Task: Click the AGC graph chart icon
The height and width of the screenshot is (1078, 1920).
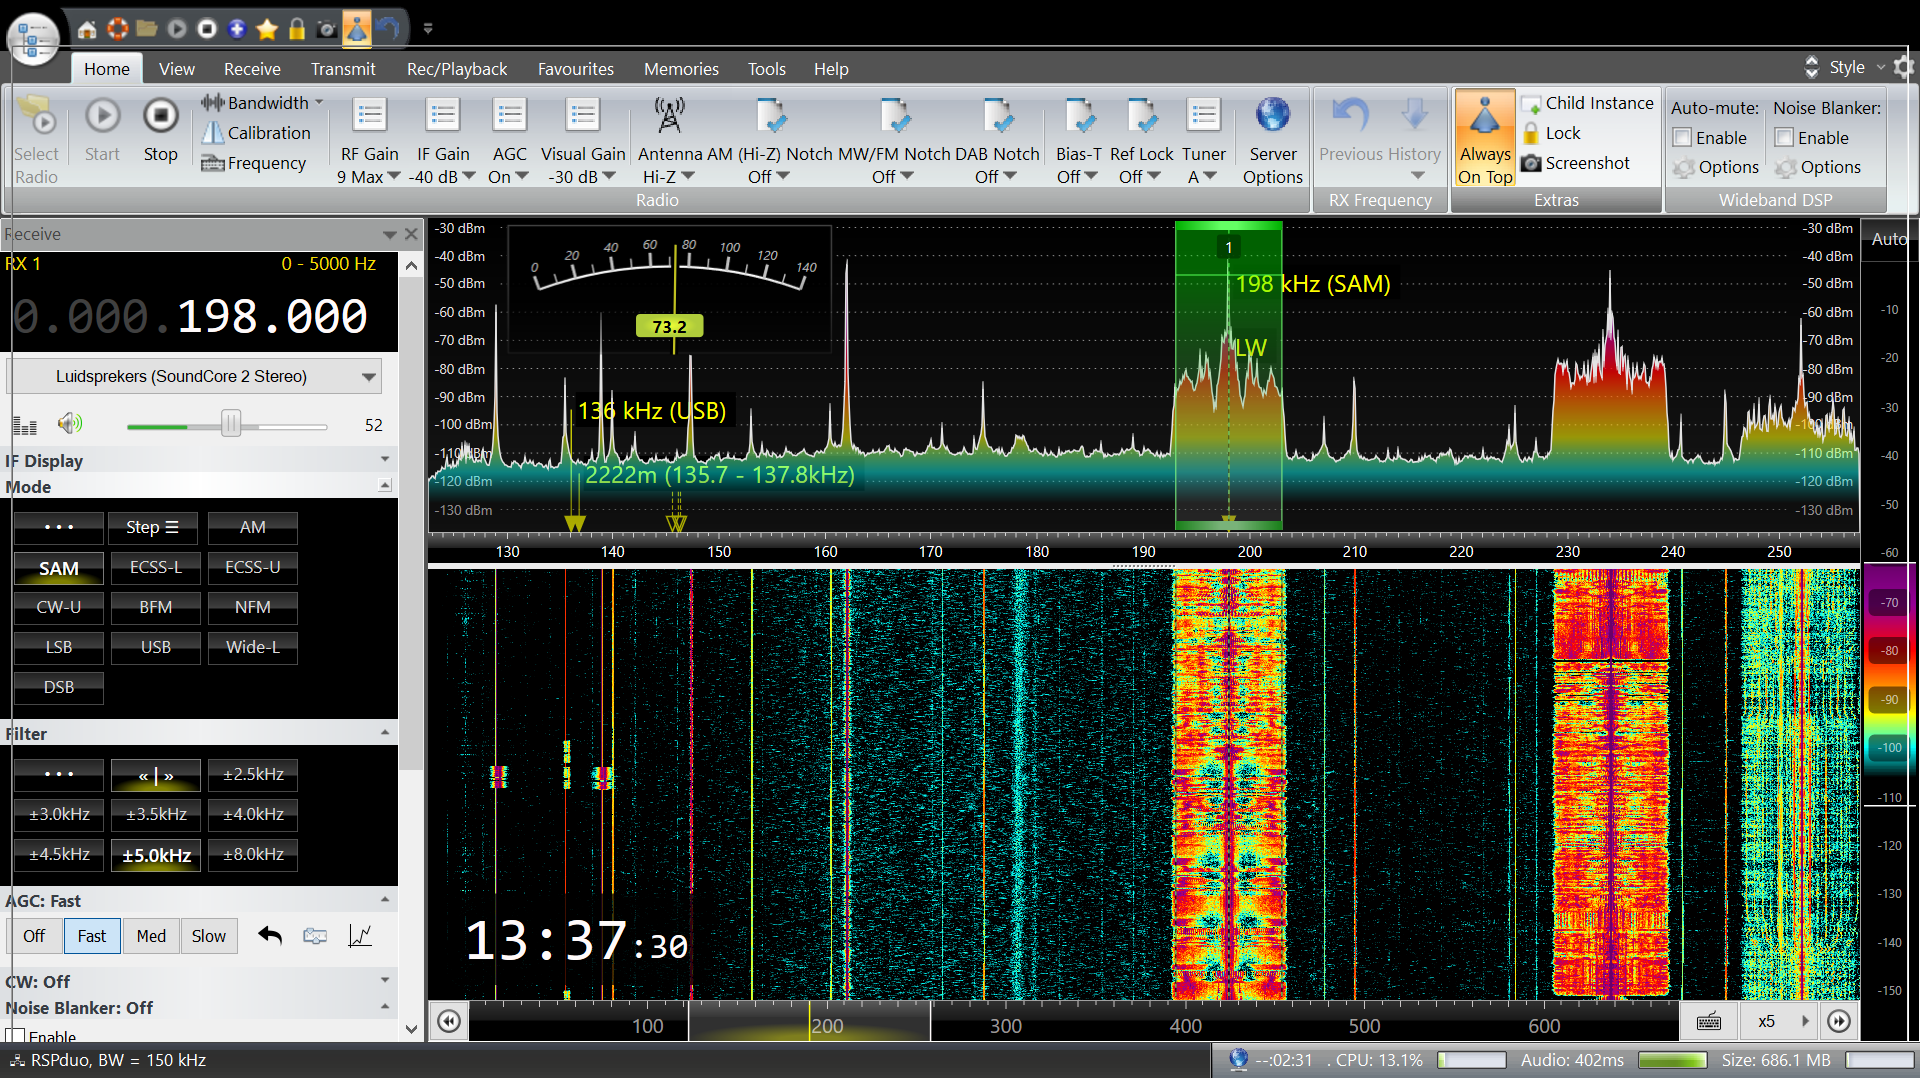Action: [x=360, y=936]
